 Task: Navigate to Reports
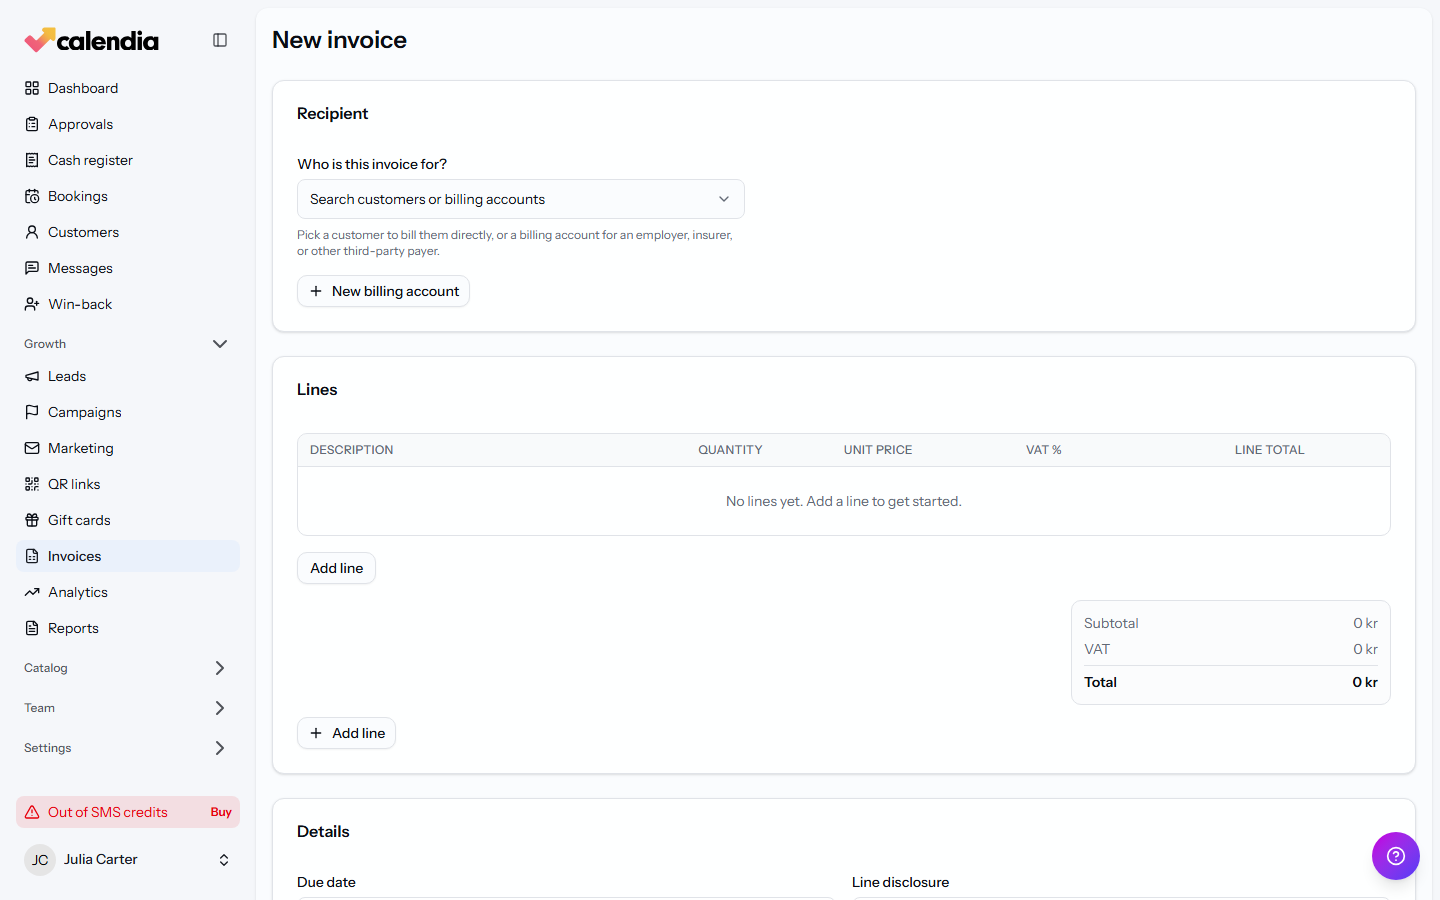[128, 628]
